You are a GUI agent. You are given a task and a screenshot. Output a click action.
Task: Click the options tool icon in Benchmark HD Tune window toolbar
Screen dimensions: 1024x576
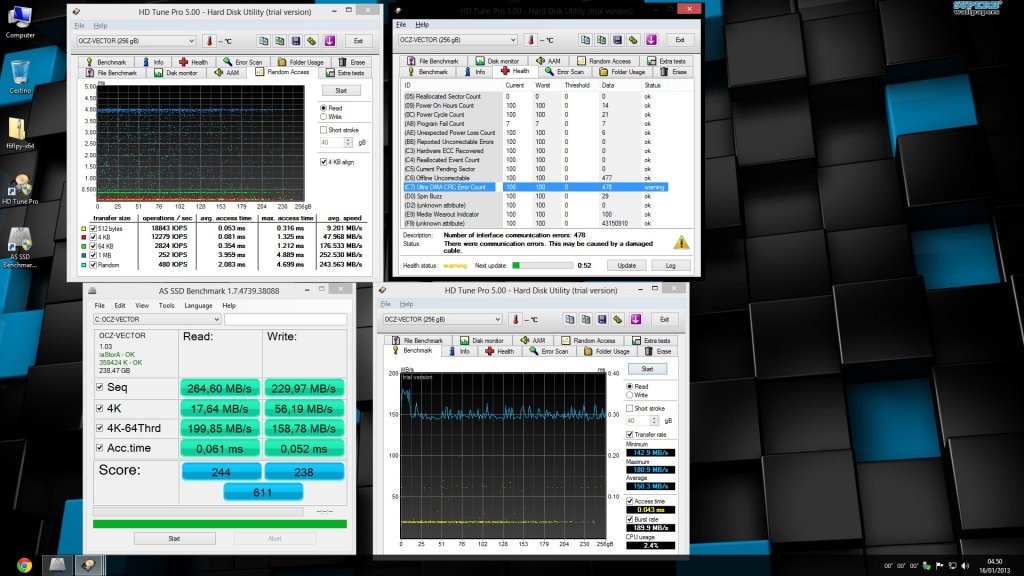tap(618, 319)
